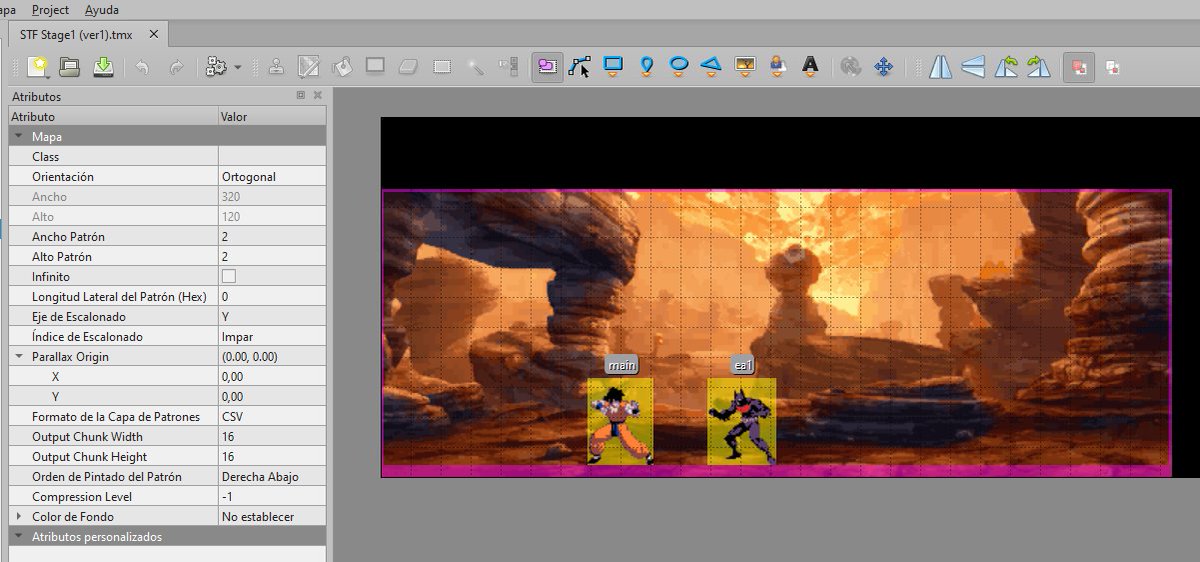Sort by the Valor column header

coord(272,117)
